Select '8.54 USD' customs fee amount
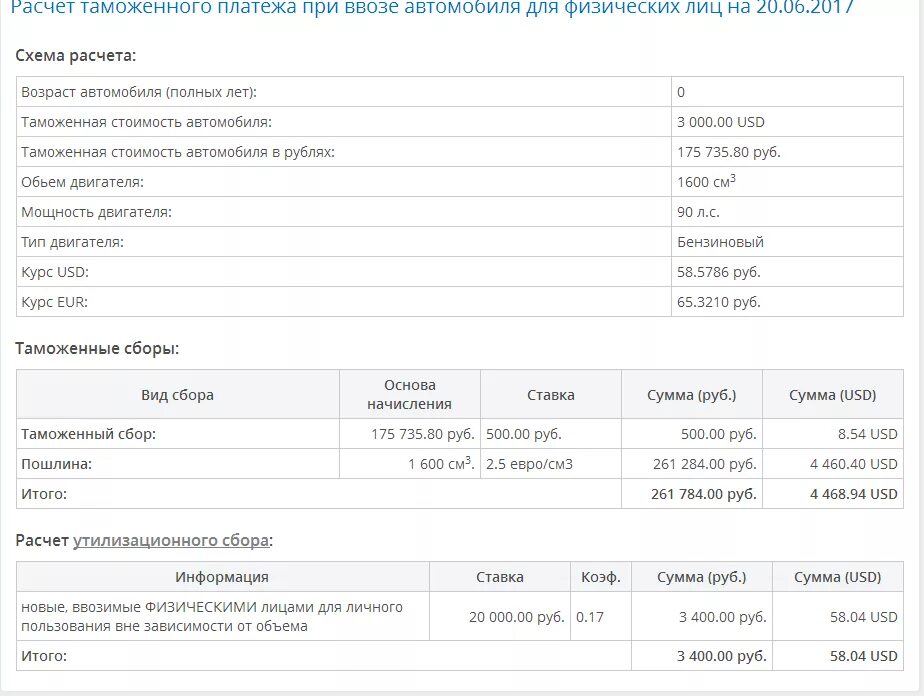 point(867,434)
